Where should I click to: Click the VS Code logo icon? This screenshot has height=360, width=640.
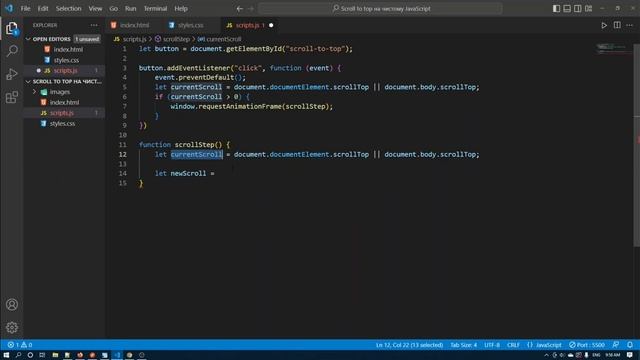click(9, 8)
